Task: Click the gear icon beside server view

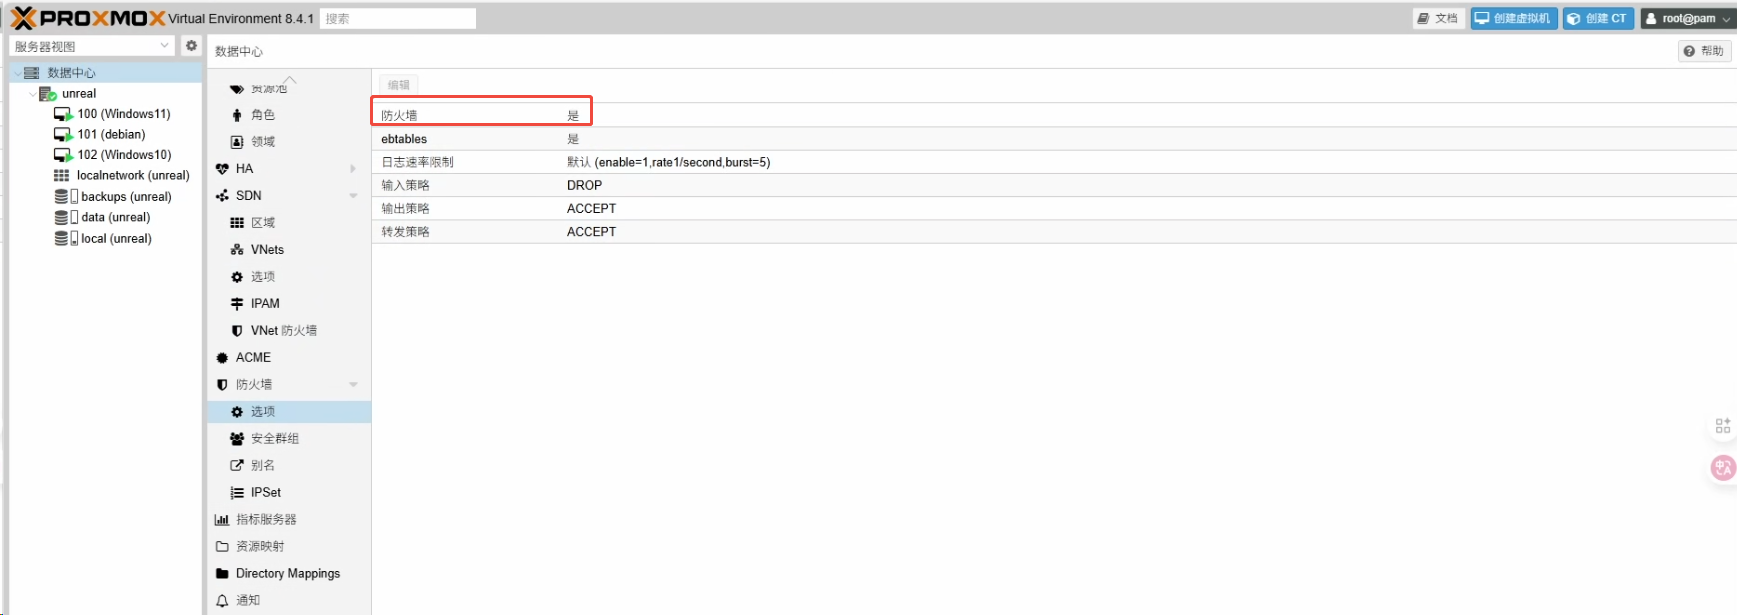Action: click(191, 46)
